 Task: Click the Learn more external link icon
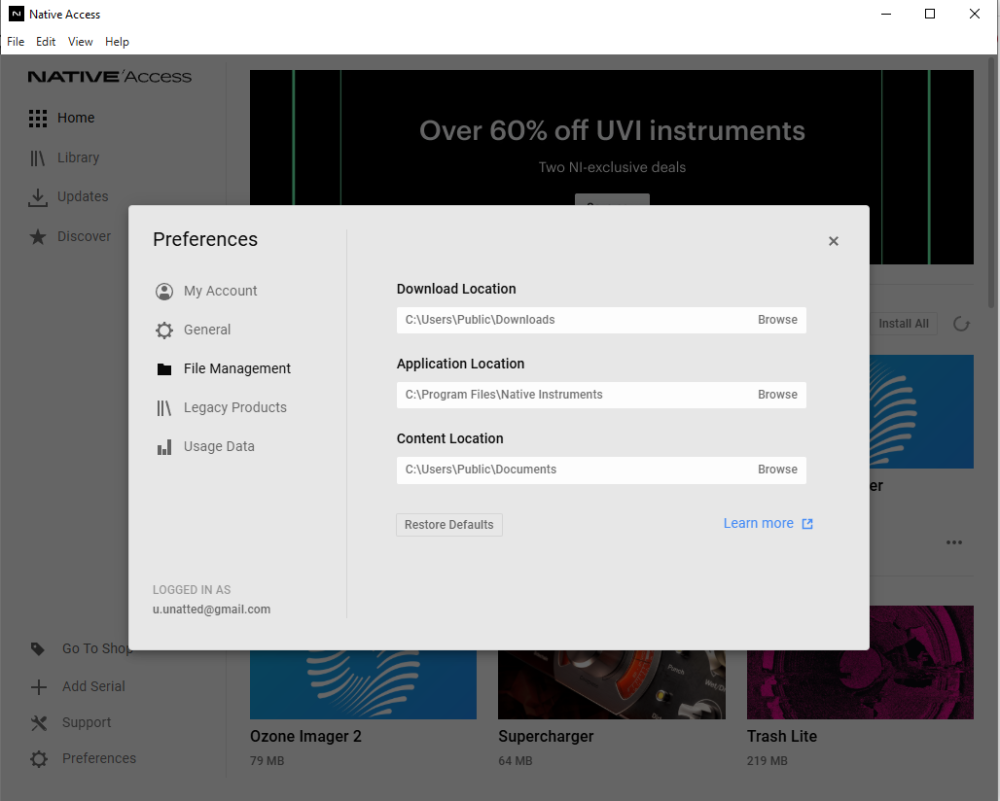[807, 524]
